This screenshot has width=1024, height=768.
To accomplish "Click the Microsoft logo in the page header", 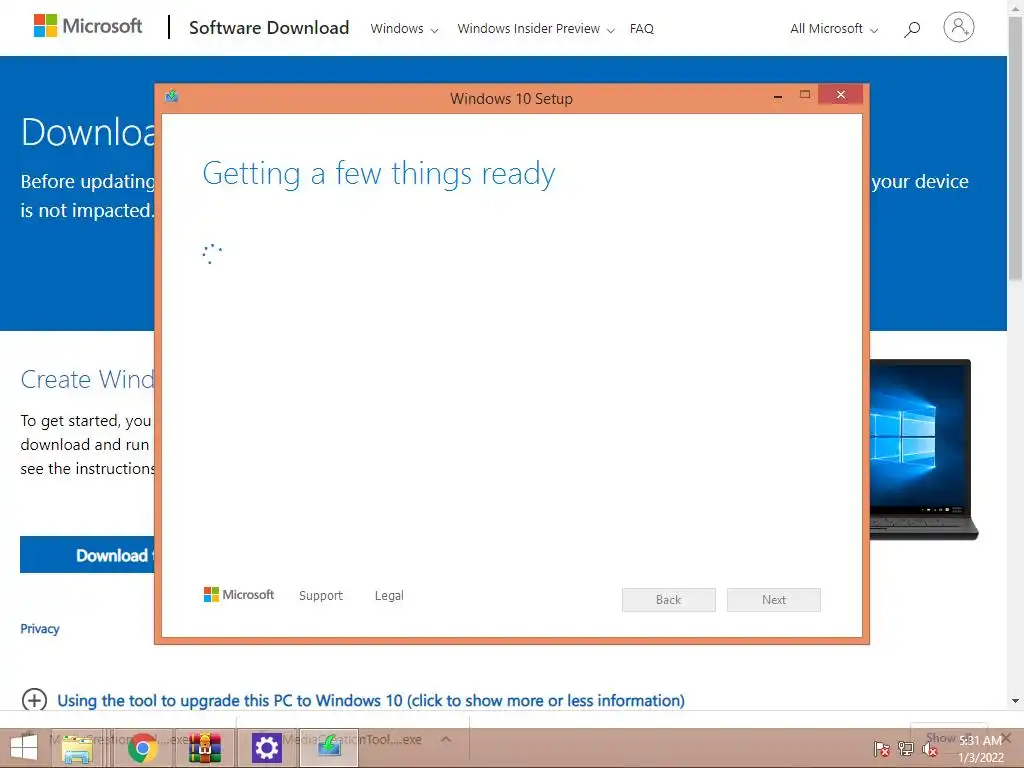I will [88, 26].
